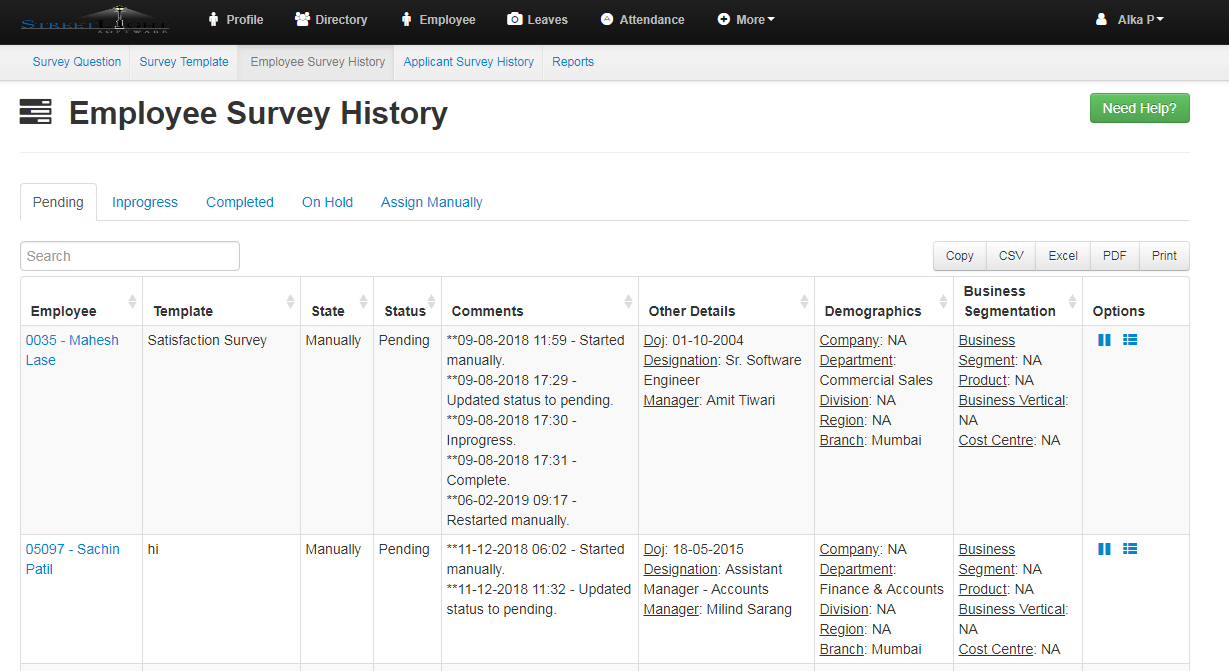The width and height of the screenshot is (1229, 671).
Task: Switch to the Completed tab
Action: point(240,202)
